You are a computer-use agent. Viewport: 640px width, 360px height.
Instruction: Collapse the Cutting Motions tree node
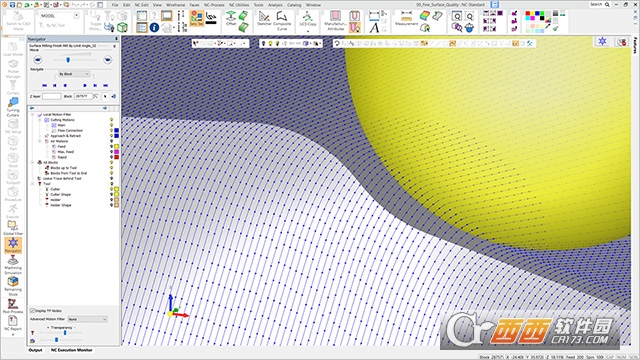[x=40, y=120]
